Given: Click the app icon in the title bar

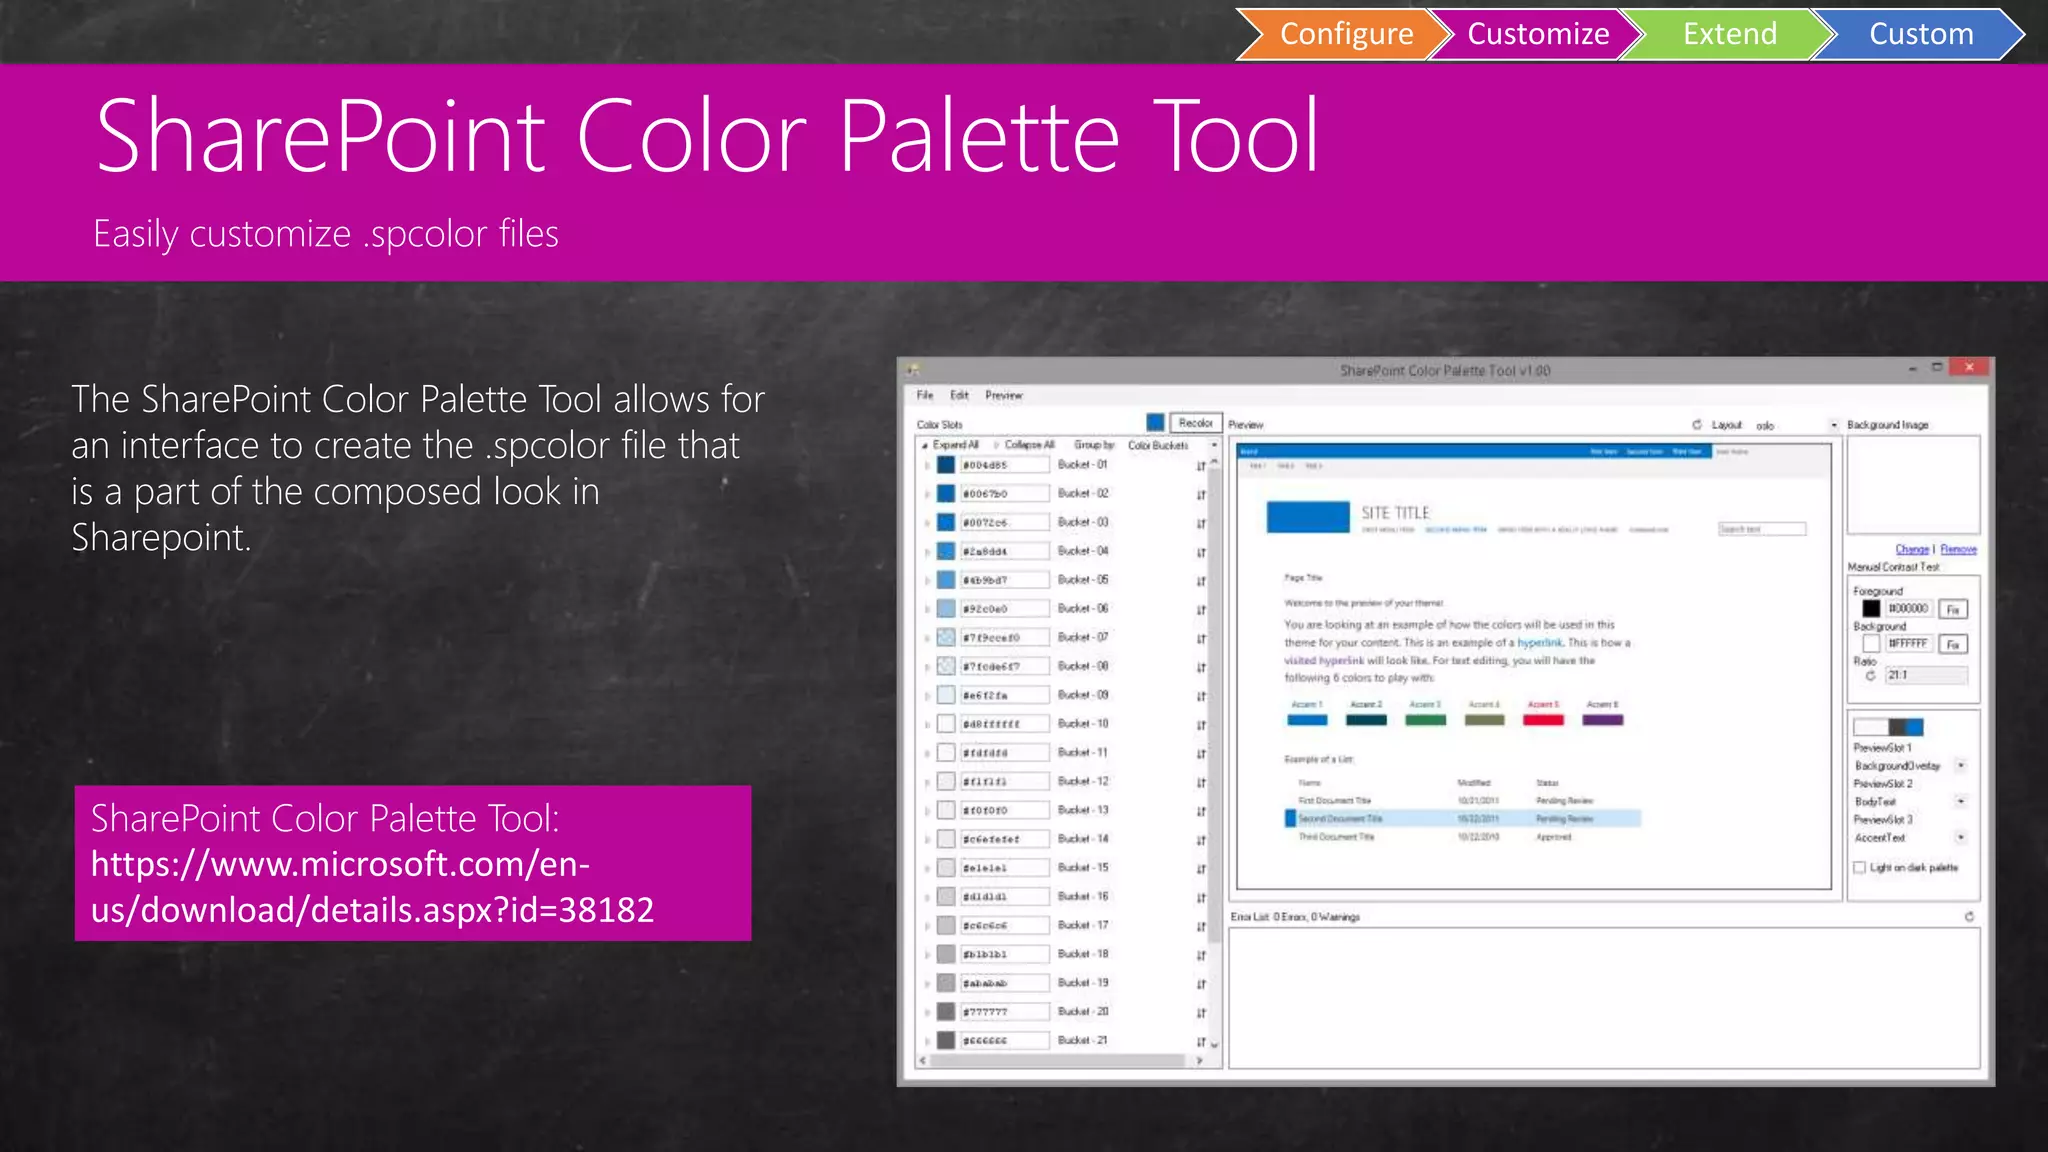Looking at the screenshot, I should [x=913, y=370].
